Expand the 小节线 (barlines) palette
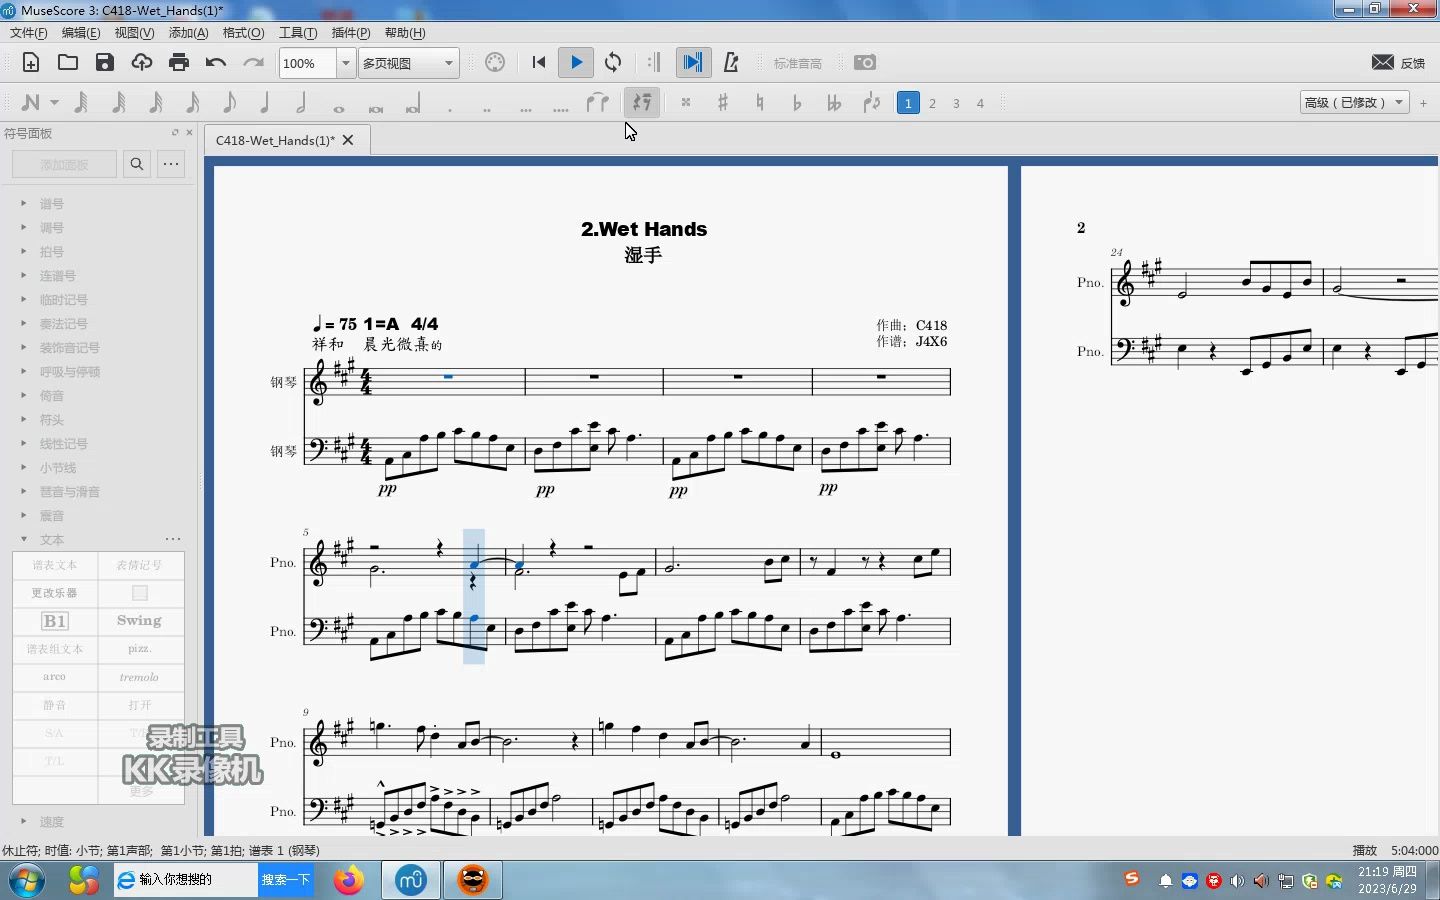The height and width of the screenshot is (900, 1440). 24,467
